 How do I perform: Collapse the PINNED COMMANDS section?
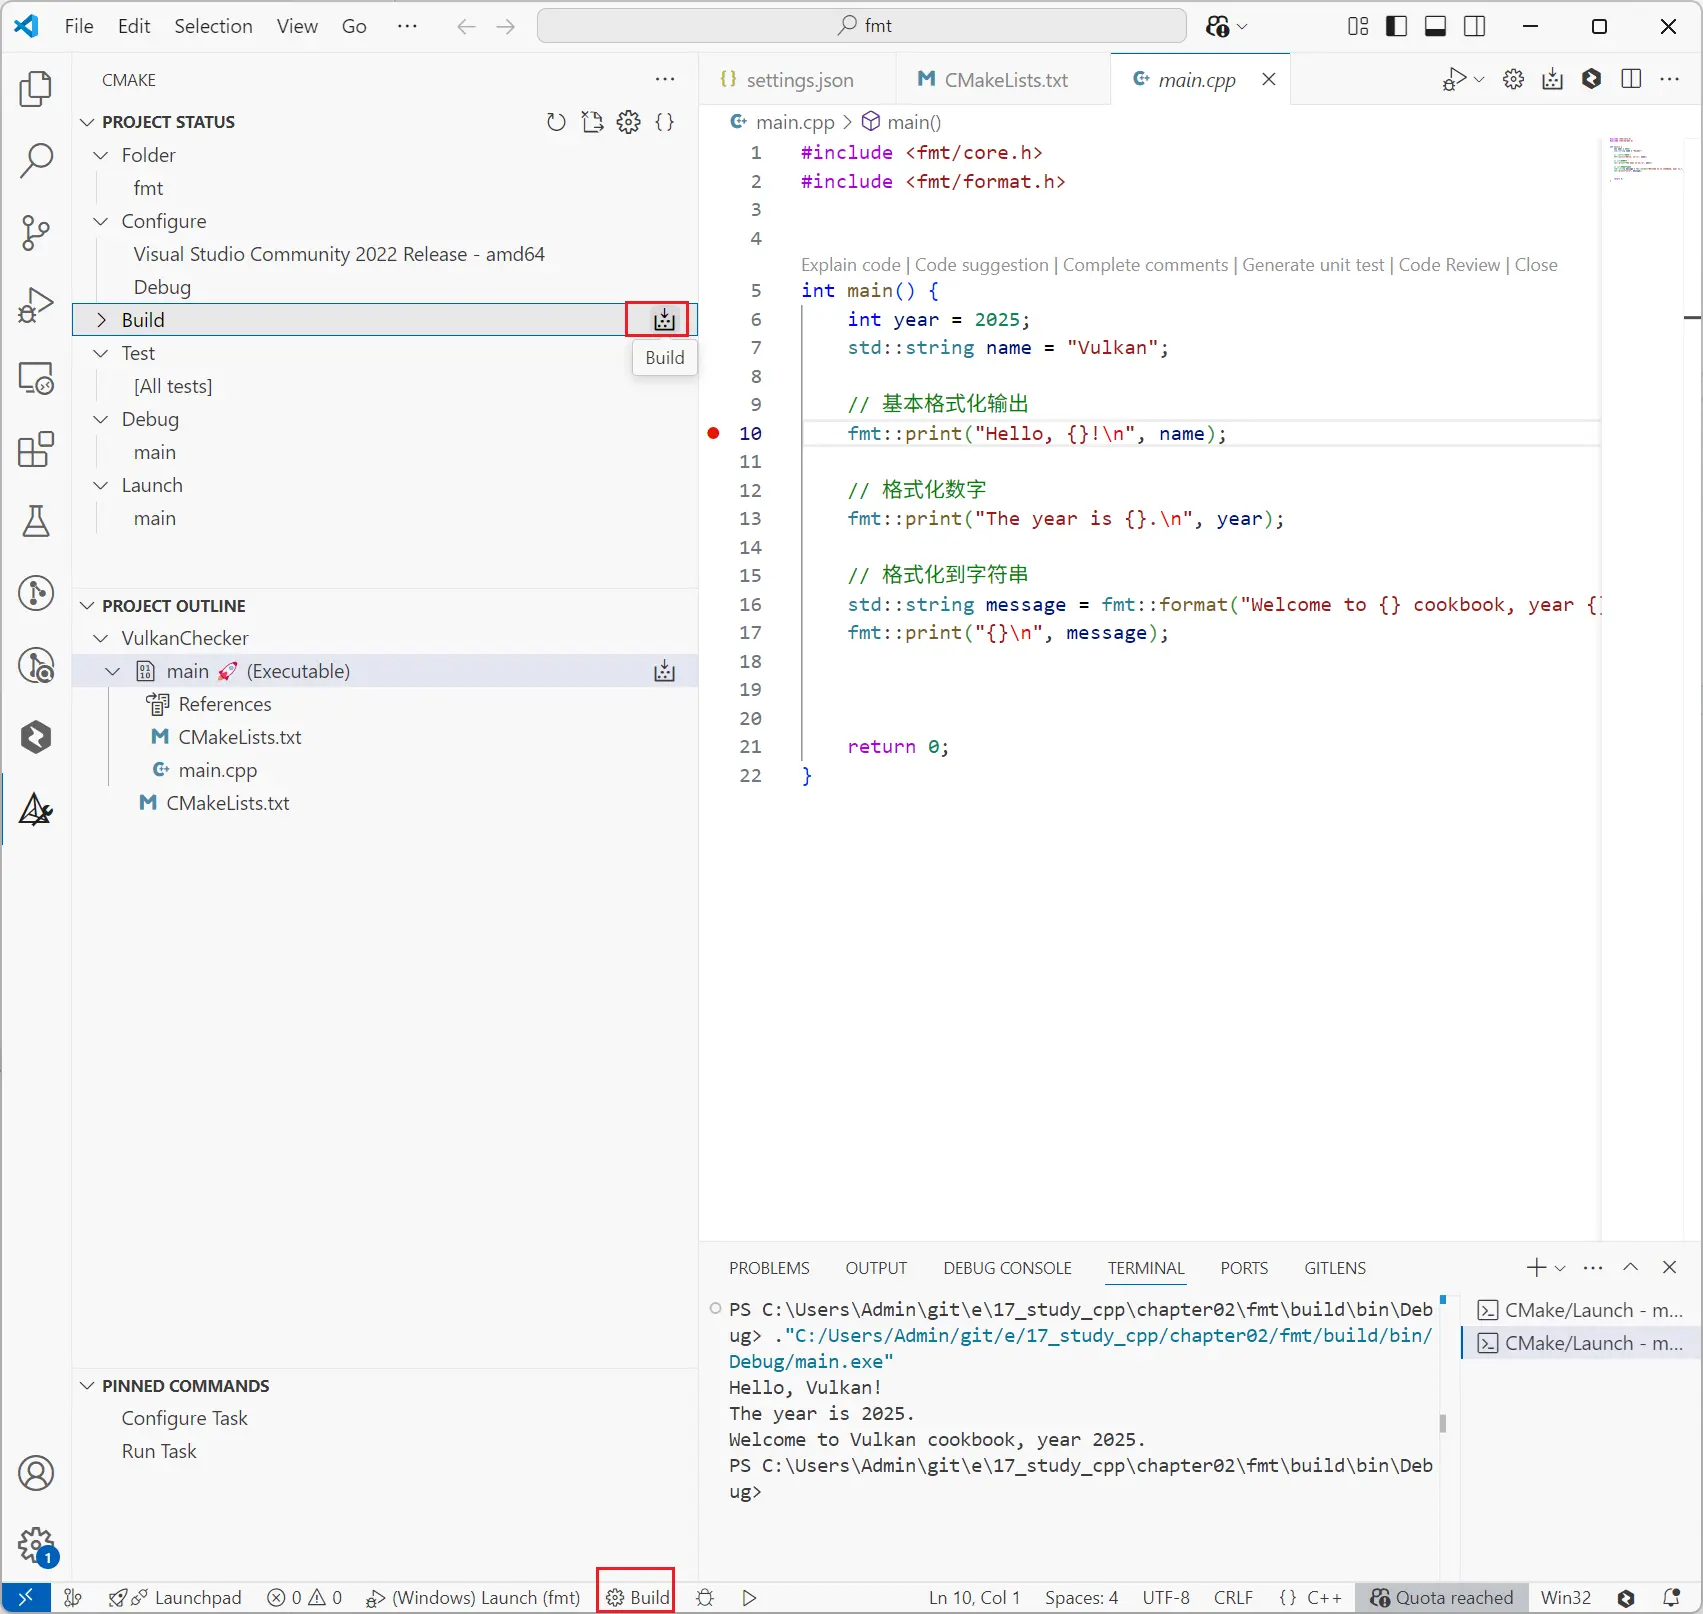(x=87, y=1386)
